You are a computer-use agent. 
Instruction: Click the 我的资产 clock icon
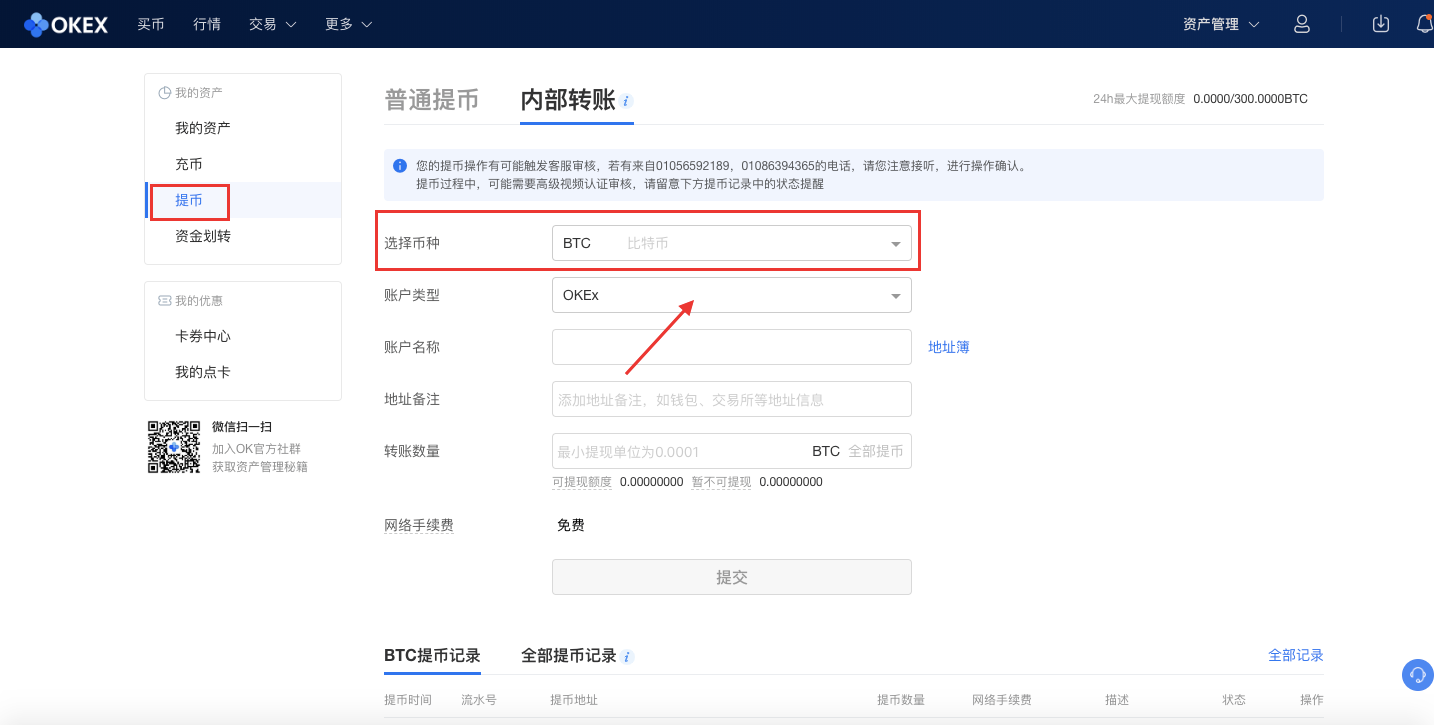[163, 91]
